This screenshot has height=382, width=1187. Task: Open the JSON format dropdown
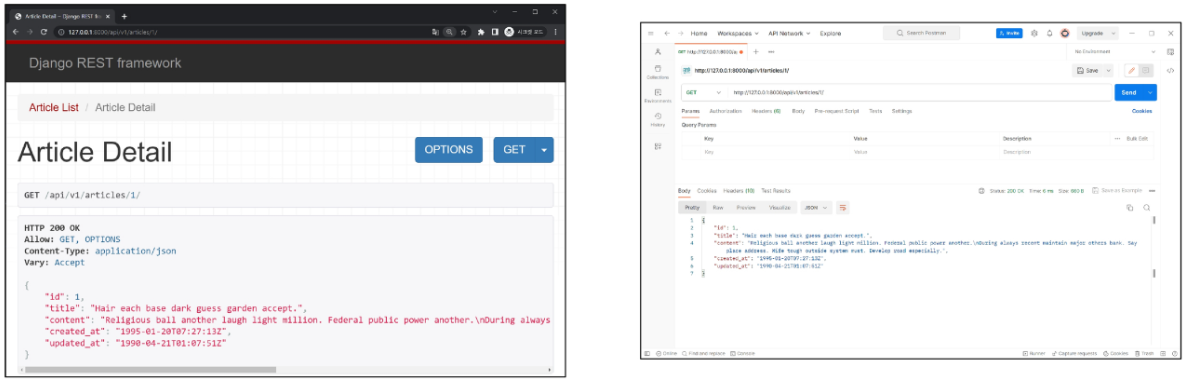pyautogui.click(x=816, y=207)
